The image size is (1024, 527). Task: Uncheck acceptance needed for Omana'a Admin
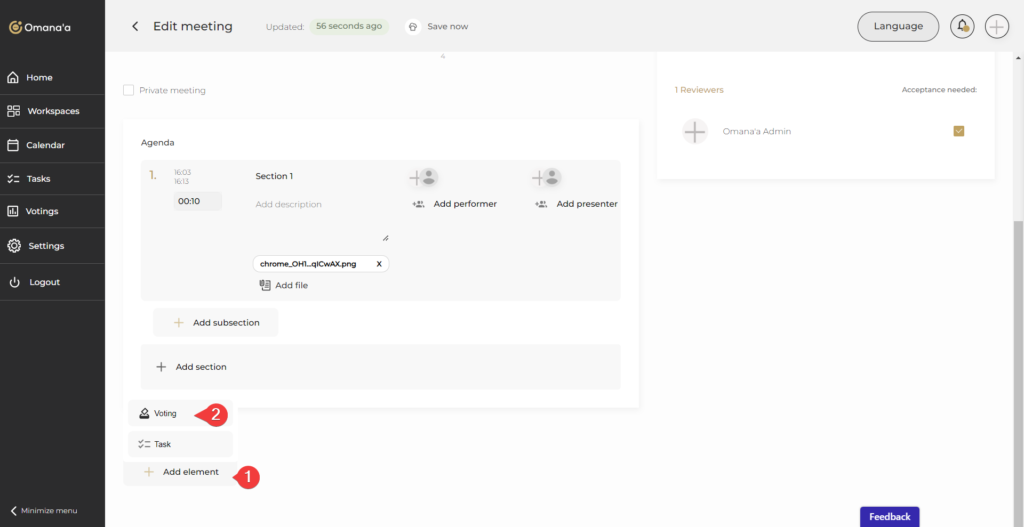[958, 131]
